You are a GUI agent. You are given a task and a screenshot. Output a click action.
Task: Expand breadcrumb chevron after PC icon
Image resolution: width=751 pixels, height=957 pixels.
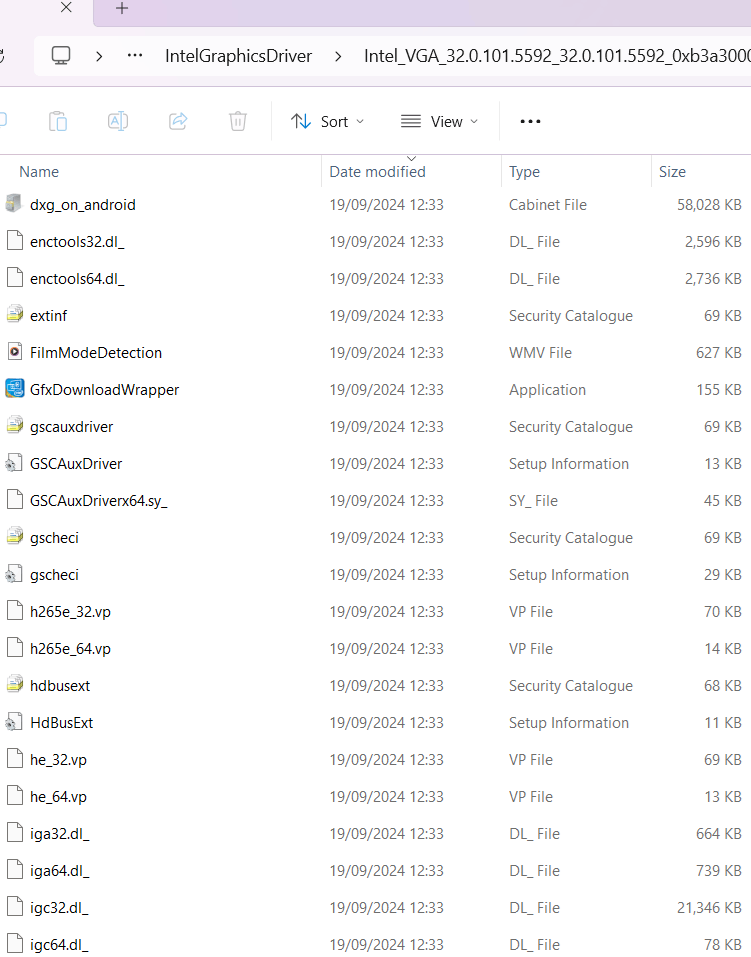99,56
